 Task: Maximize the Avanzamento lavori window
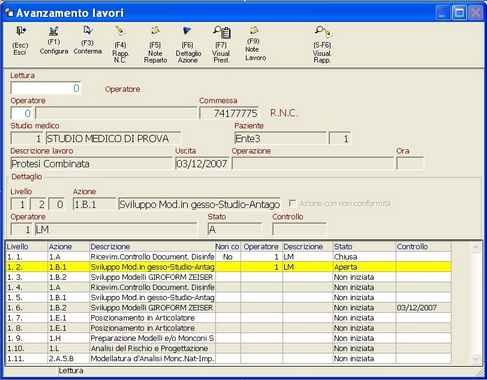tap(459, 13)
